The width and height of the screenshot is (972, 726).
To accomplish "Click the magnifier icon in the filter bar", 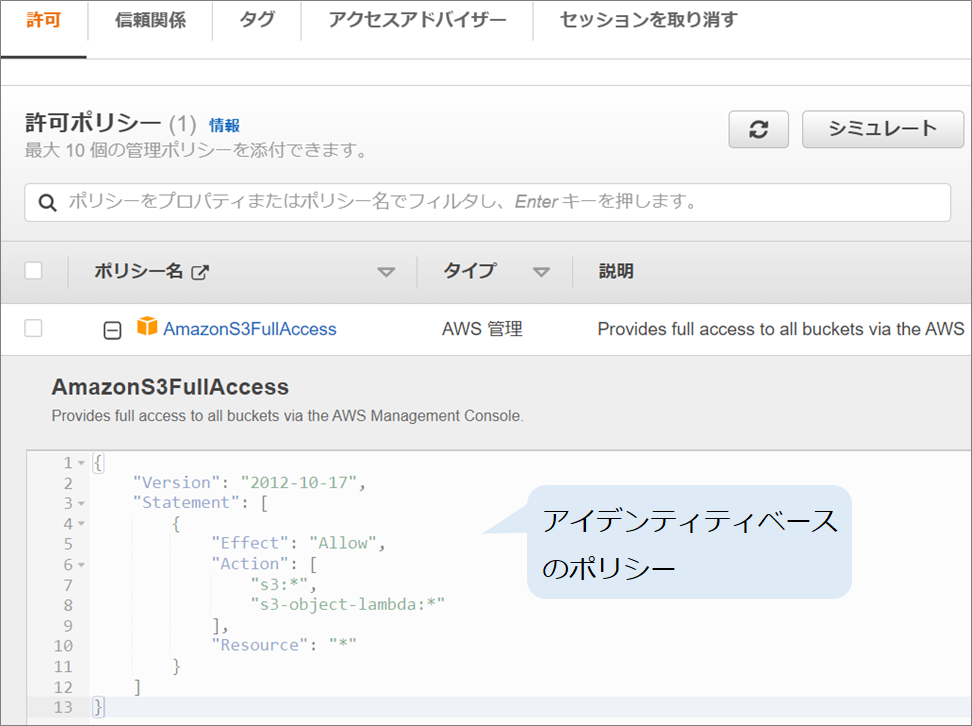I will click(47, 202).
